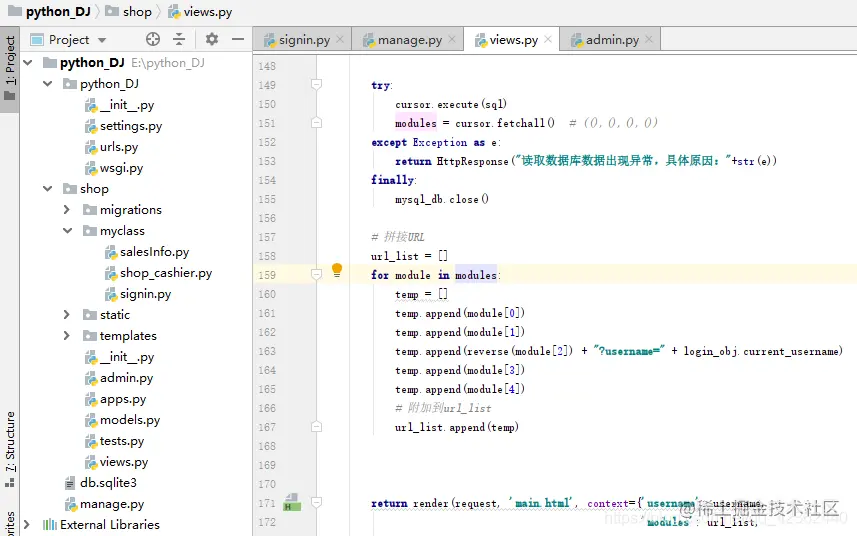Collapse the inner python_DJ folder
The image size is (857, 536).
point(48,84)
